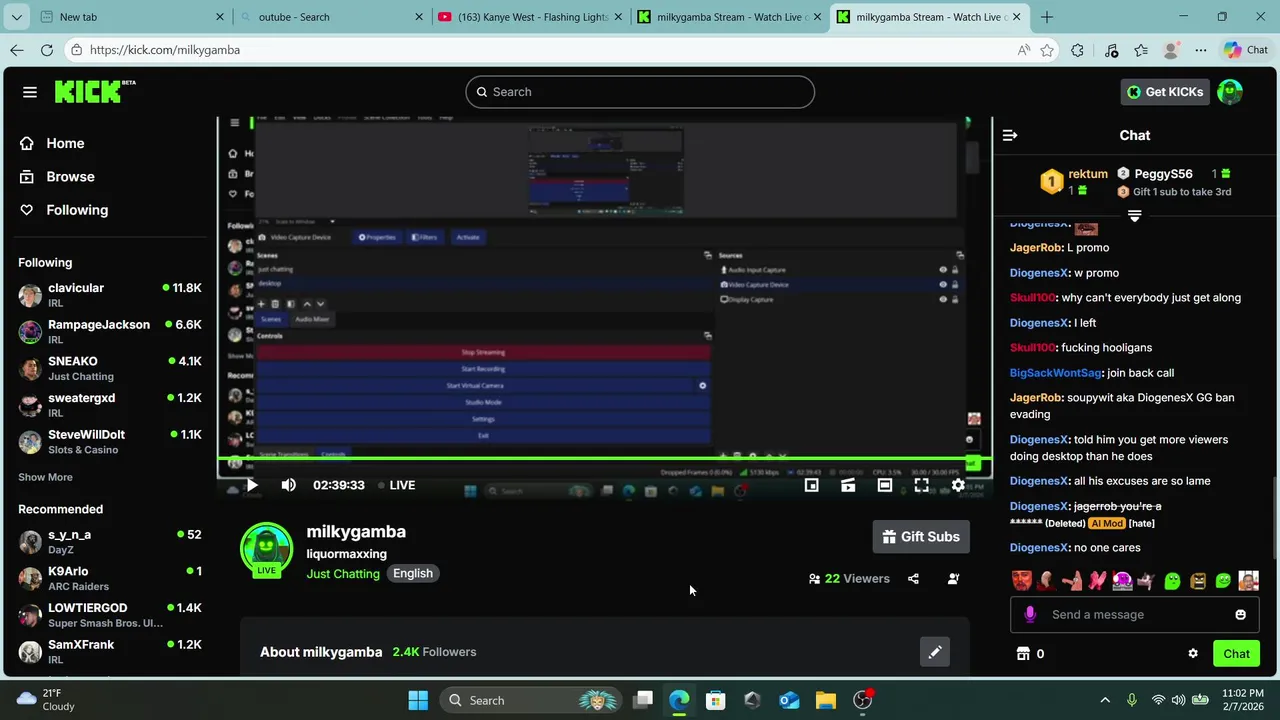Open the user avatar menu in header
The height and width of the screenshot is (720, 1280).
pos(1230,92)
